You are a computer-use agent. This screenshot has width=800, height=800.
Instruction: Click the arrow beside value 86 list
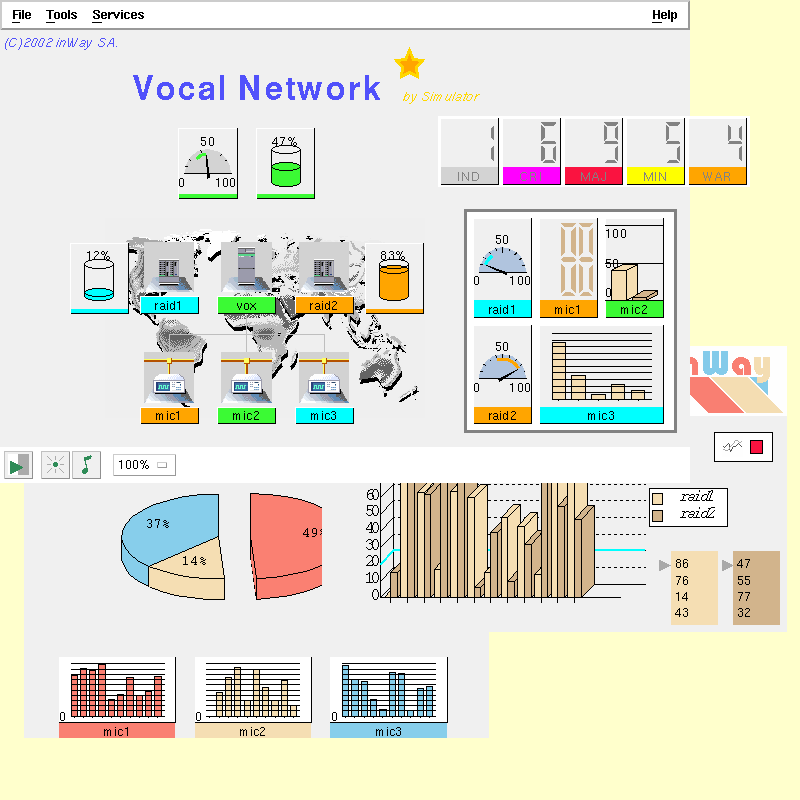[x=664, y=565]
